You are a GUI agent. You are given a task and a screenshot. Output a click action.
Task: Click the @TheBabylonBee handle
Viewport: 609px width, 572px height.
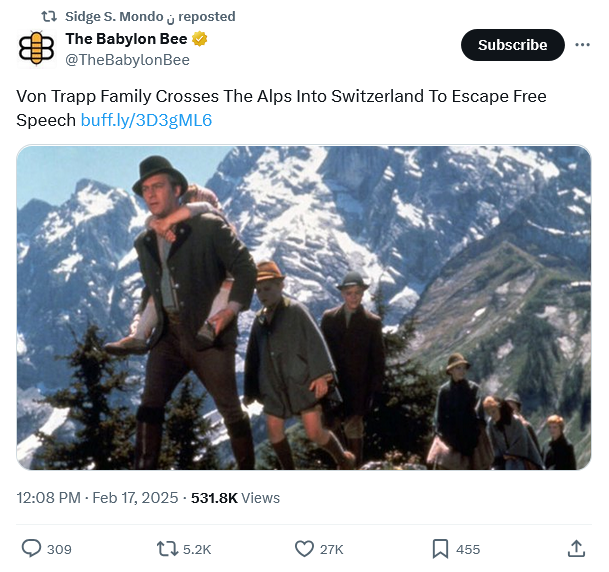tap(127, 59)
